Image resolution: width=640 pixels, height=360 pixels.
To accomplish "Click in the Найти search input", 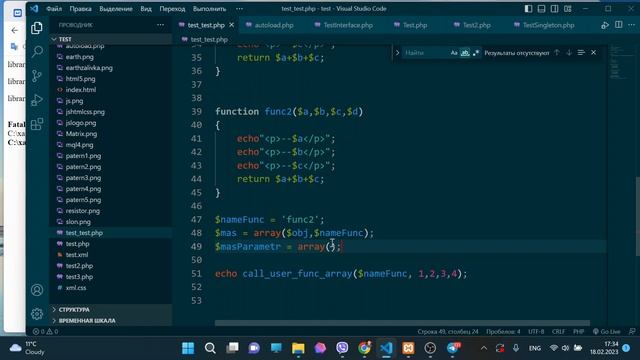I will coord(425,53).
